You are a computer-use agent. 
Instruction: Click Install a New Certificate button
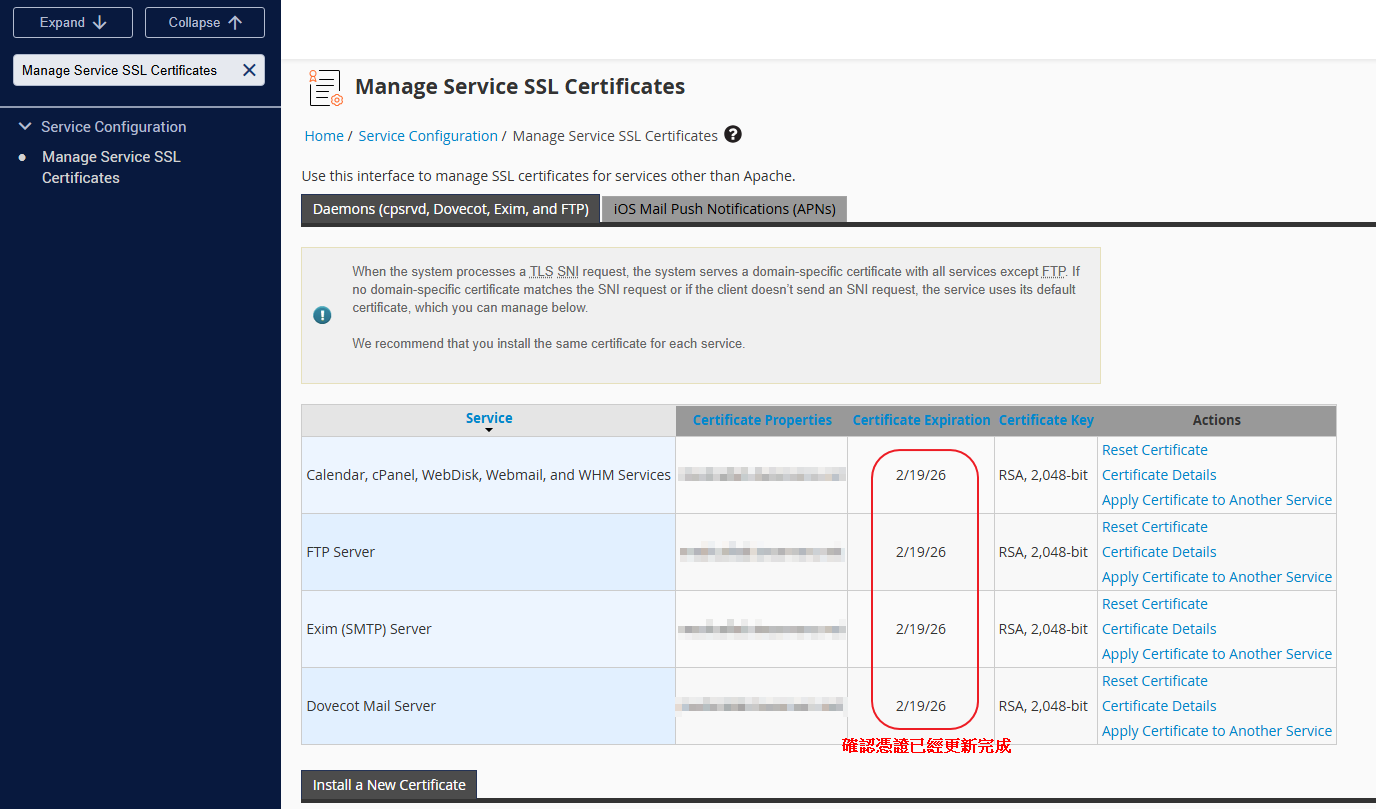coord(389,785)
